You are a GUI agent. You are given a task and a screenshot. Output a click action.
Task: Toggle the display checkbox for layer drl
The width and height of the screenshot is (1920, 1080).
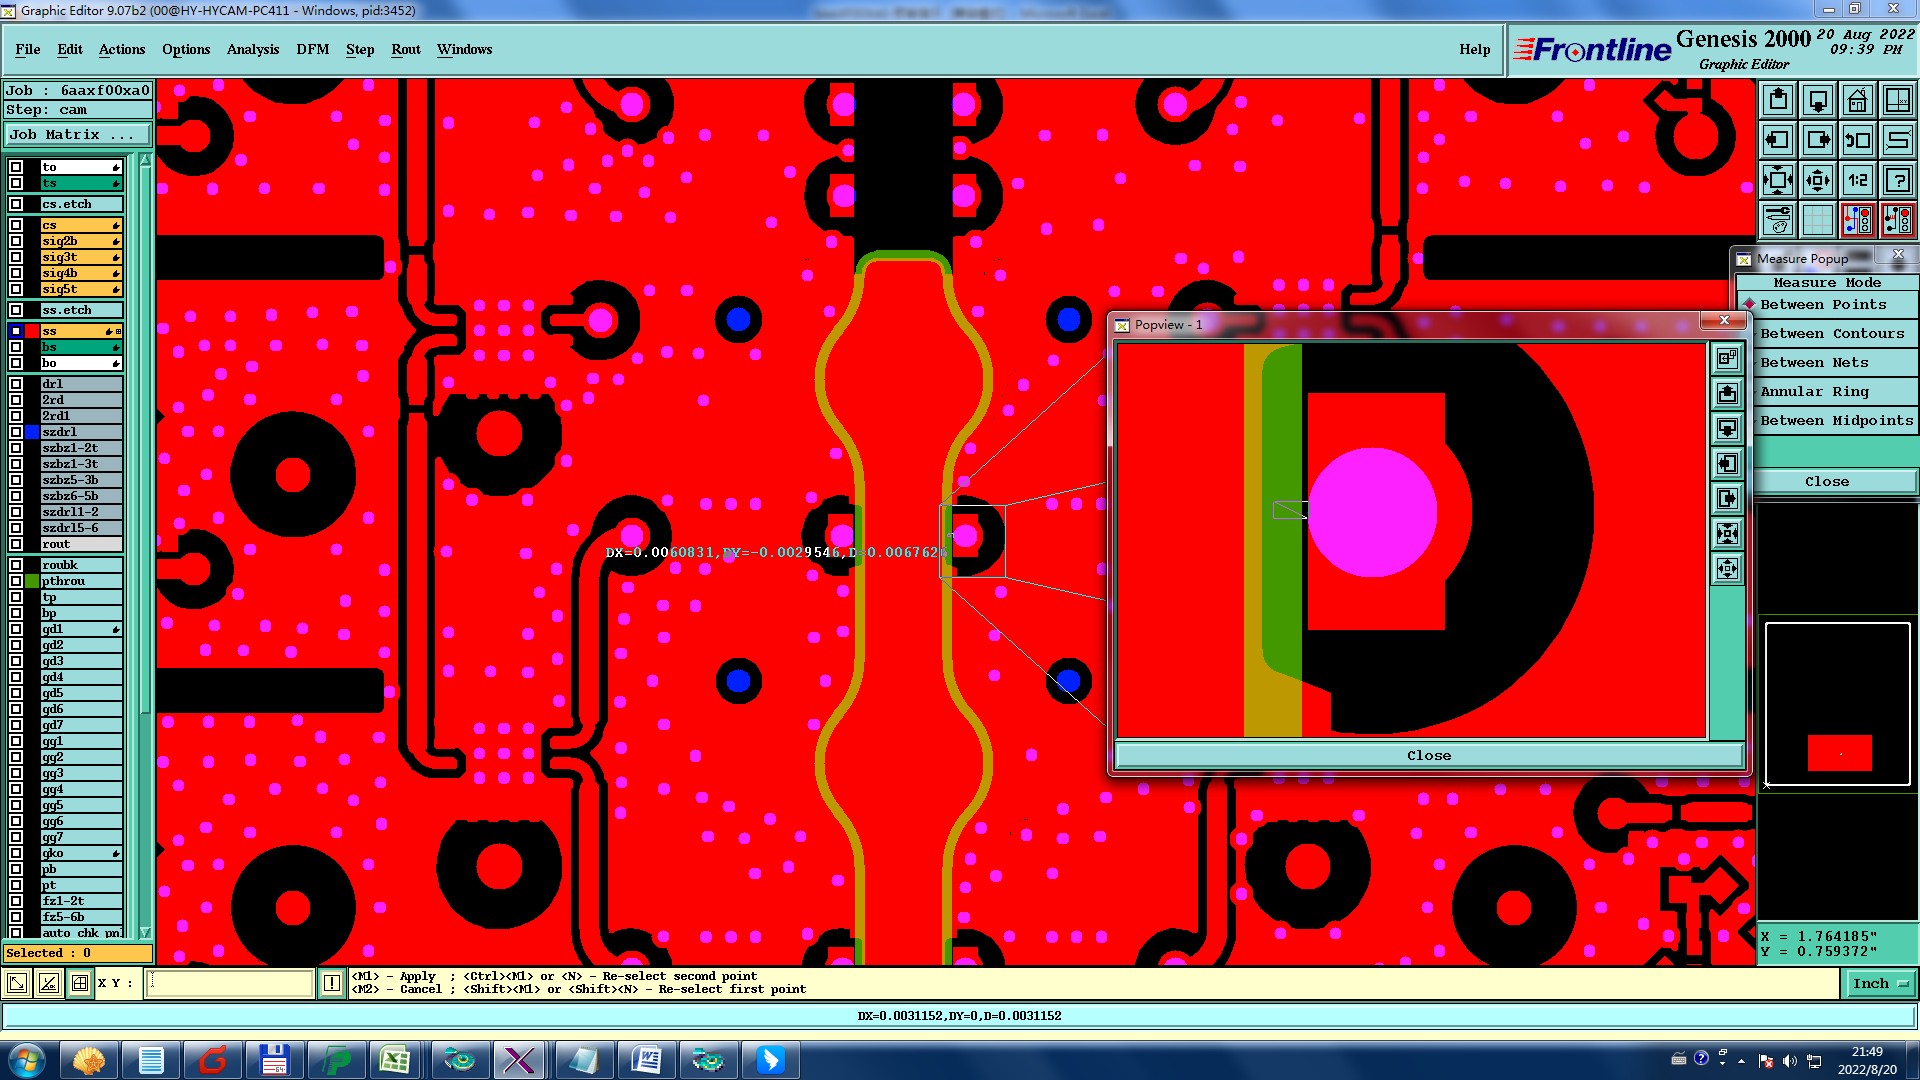tap(16, 384)
